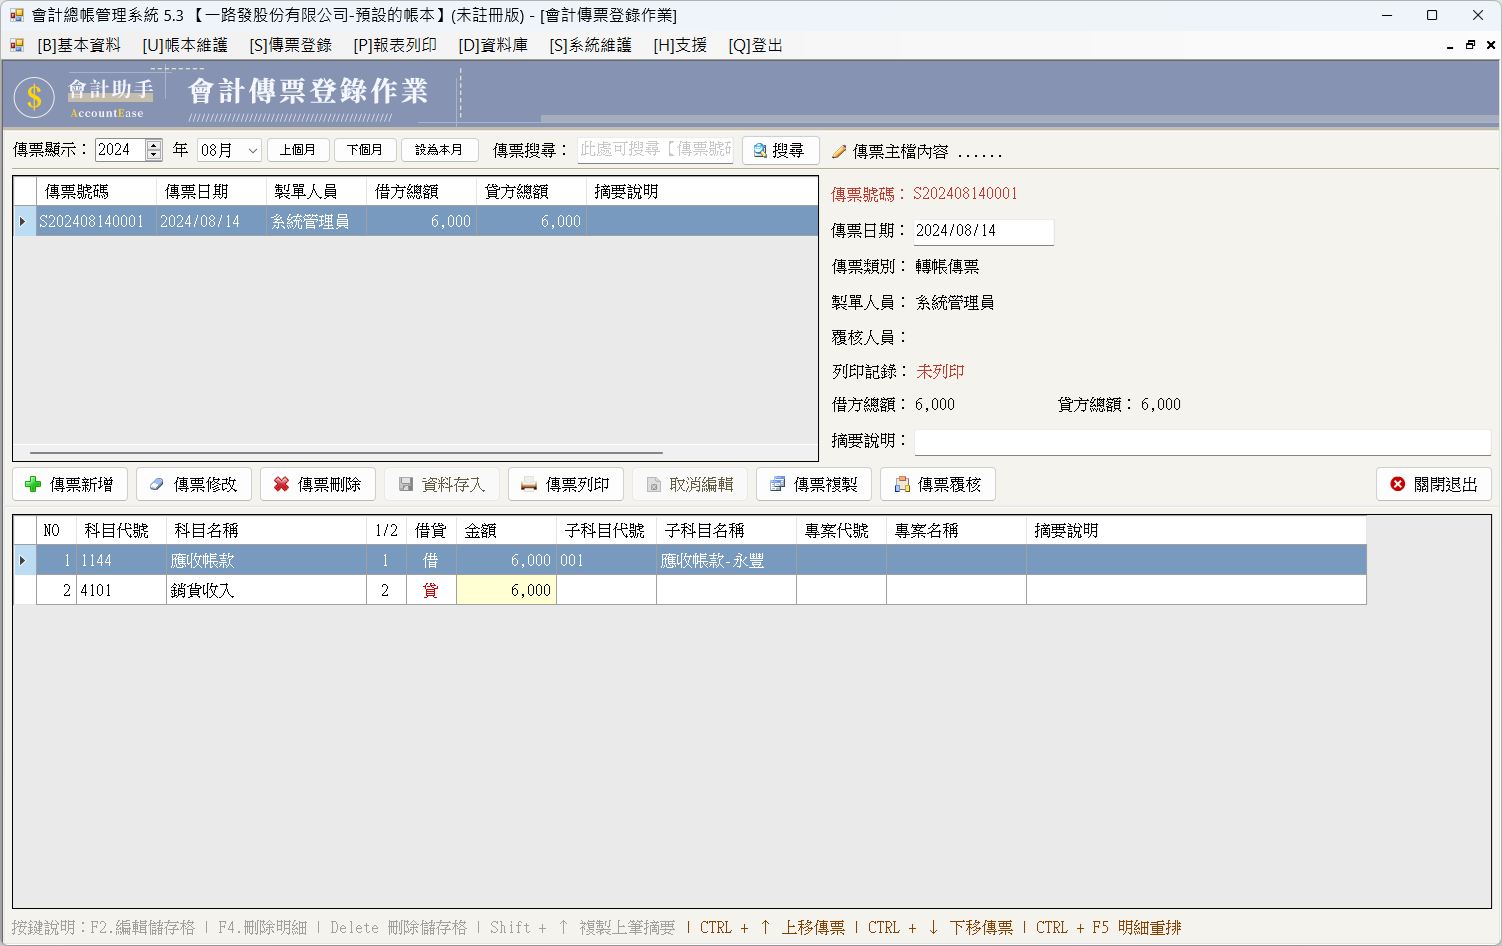The height and width of the screenshot is (946, 1502).
Task: Click the printer icon of 傳票列印
Action: [529, 484]
